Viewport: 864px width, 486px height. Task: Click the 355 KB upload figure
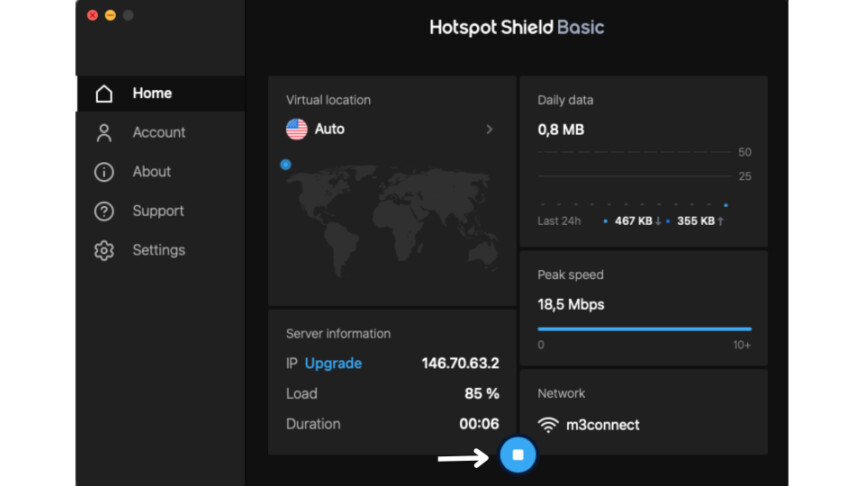tap(696, 221)
